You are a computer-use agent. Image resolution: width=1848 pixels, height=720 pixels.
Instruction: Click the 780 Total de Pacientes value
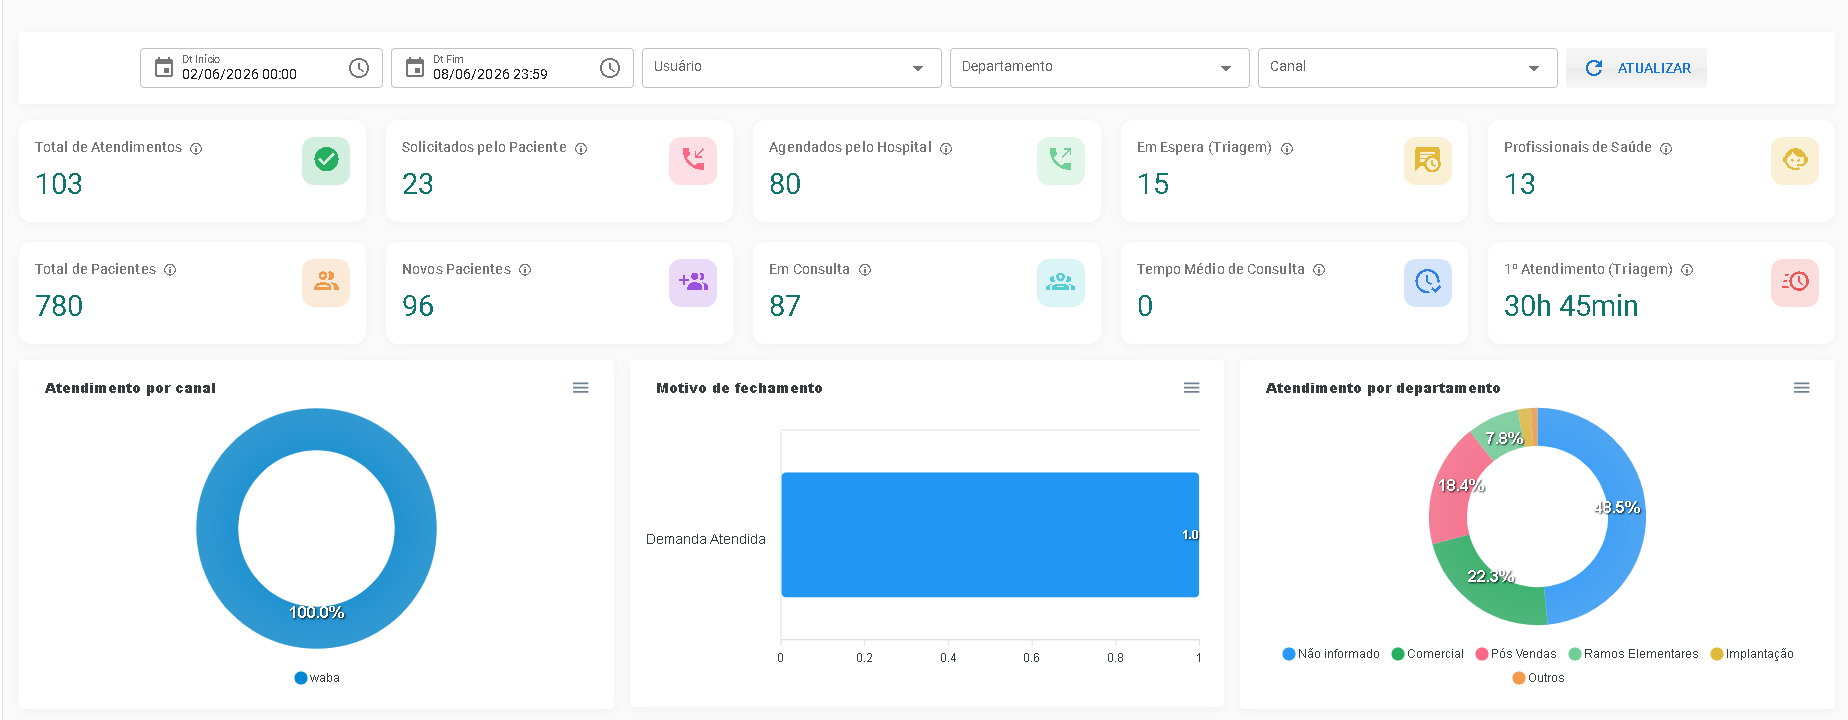pos(59,306)
